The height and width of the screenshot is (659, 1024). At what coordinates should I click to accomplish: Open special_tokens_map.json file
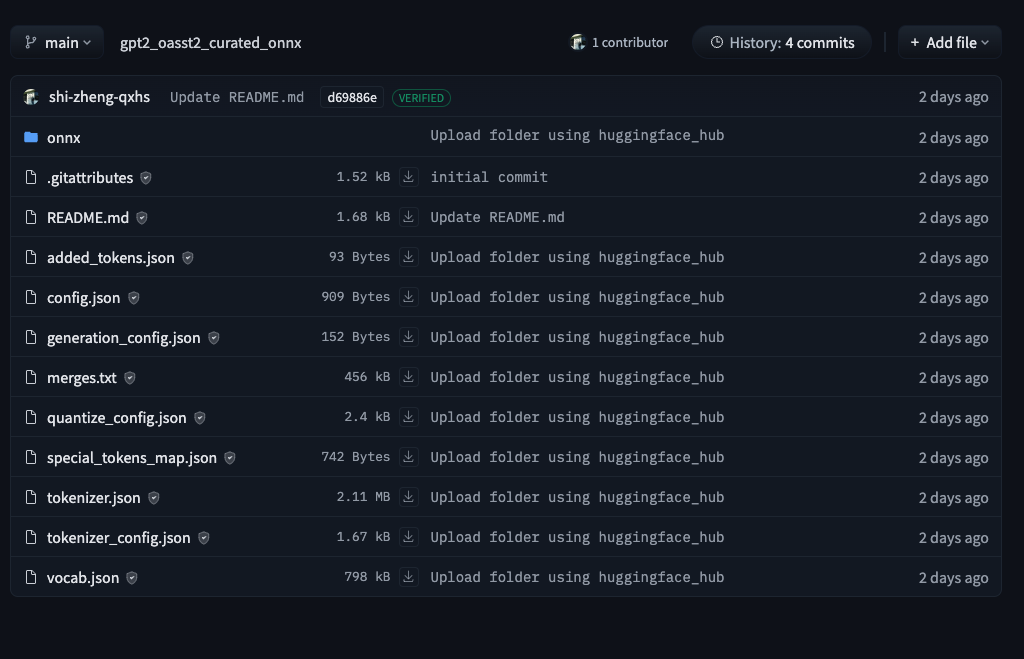pos(132,458)
